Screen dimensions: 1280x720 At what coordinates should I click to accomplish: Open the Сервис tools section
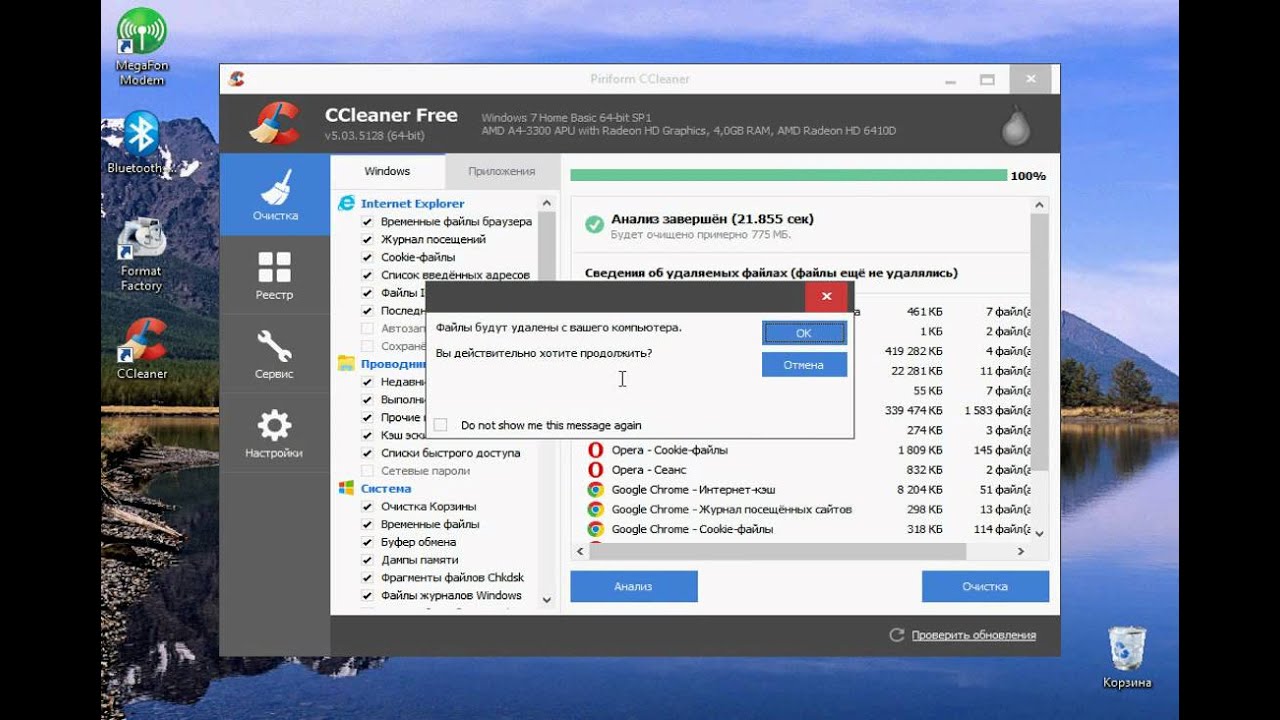274,354
